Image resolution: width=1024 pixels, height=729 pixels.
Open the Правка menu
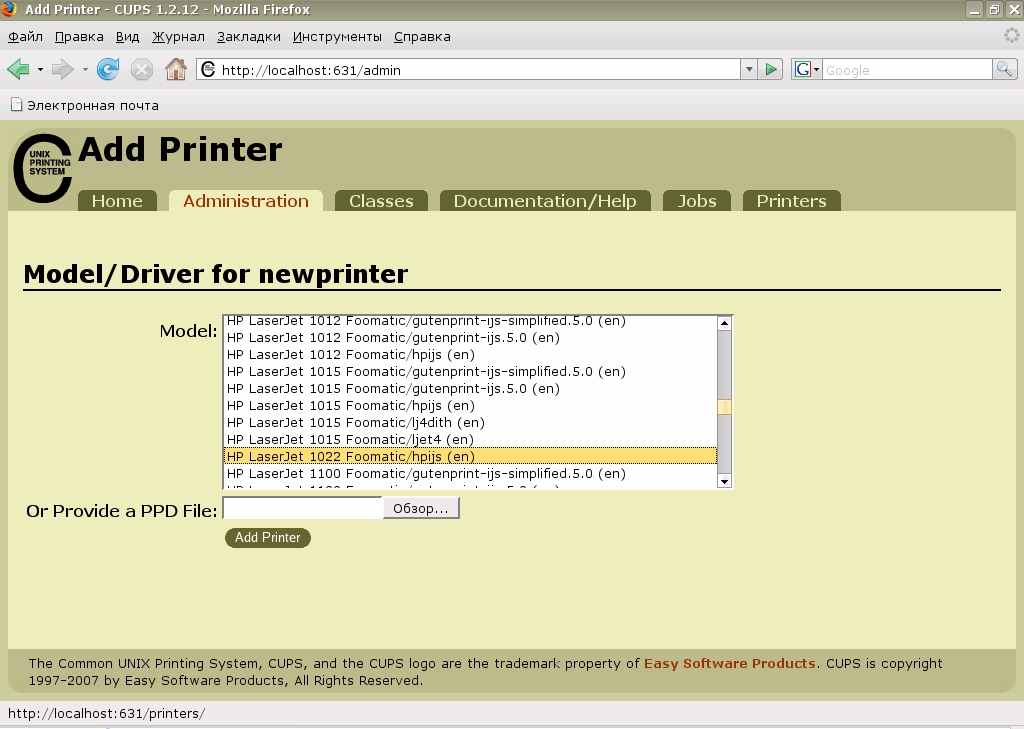(79, 37)
